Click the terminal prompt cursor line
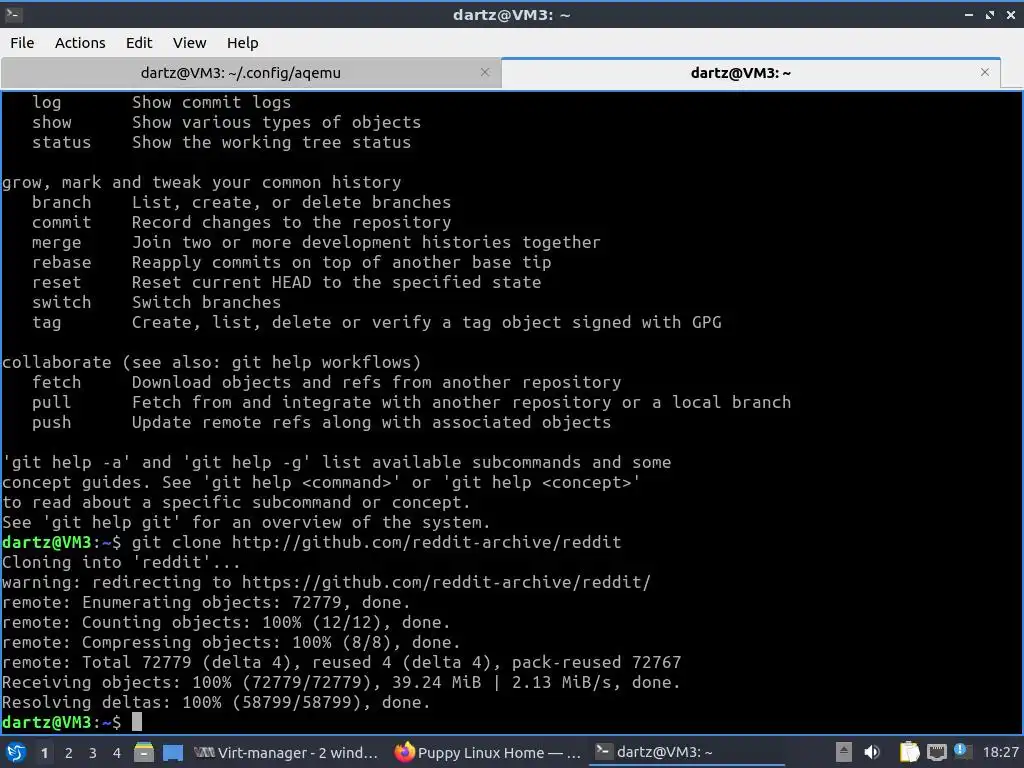 pos(72,722)
